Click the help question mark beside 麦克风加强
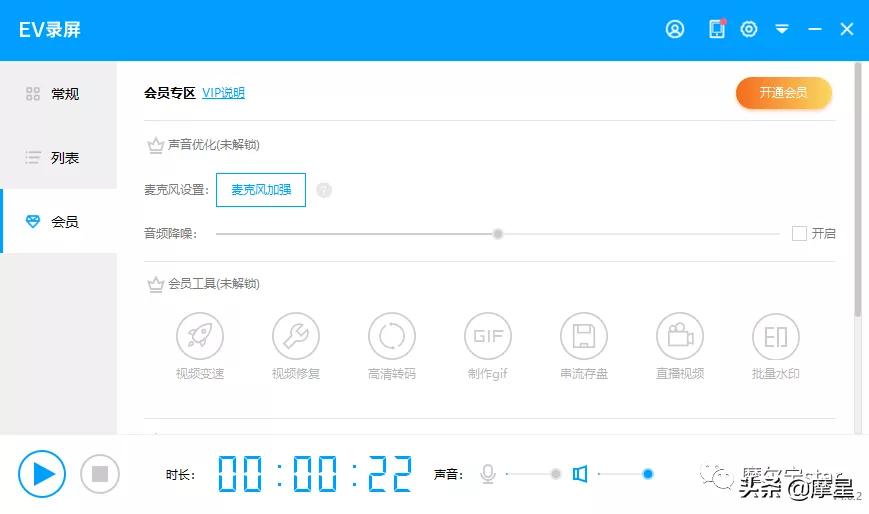869x514 pixels. pyautogui.click(x=324, y=190)
